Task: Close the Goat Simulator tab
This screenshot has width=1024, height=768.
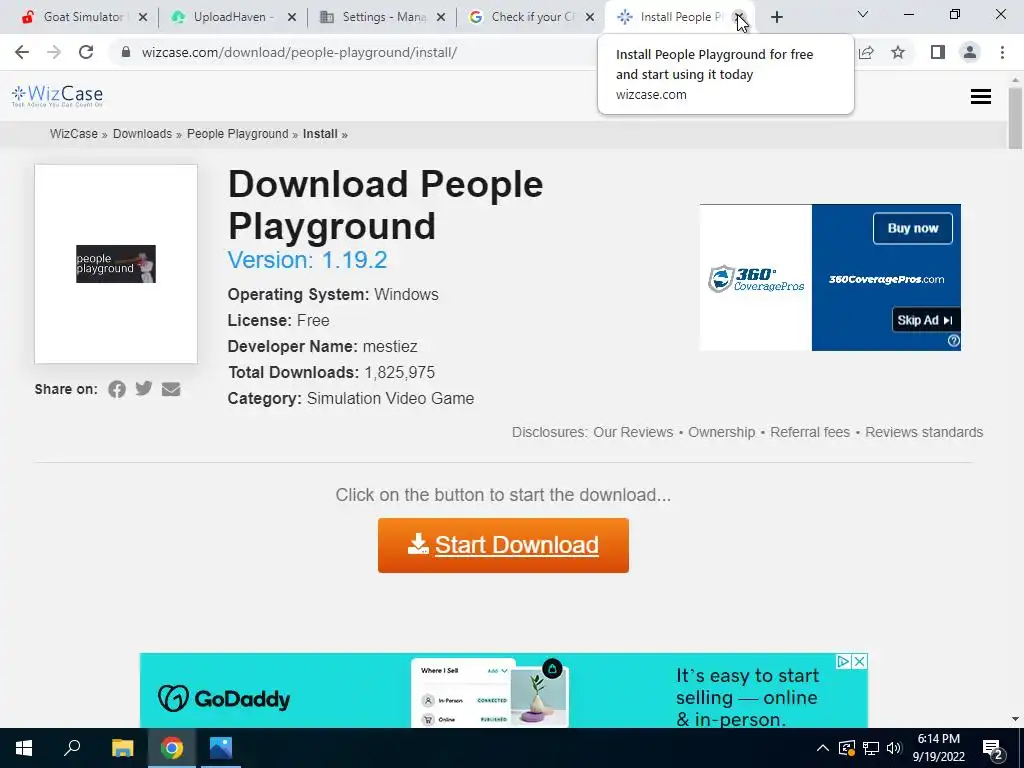Action: click(143, 17)
